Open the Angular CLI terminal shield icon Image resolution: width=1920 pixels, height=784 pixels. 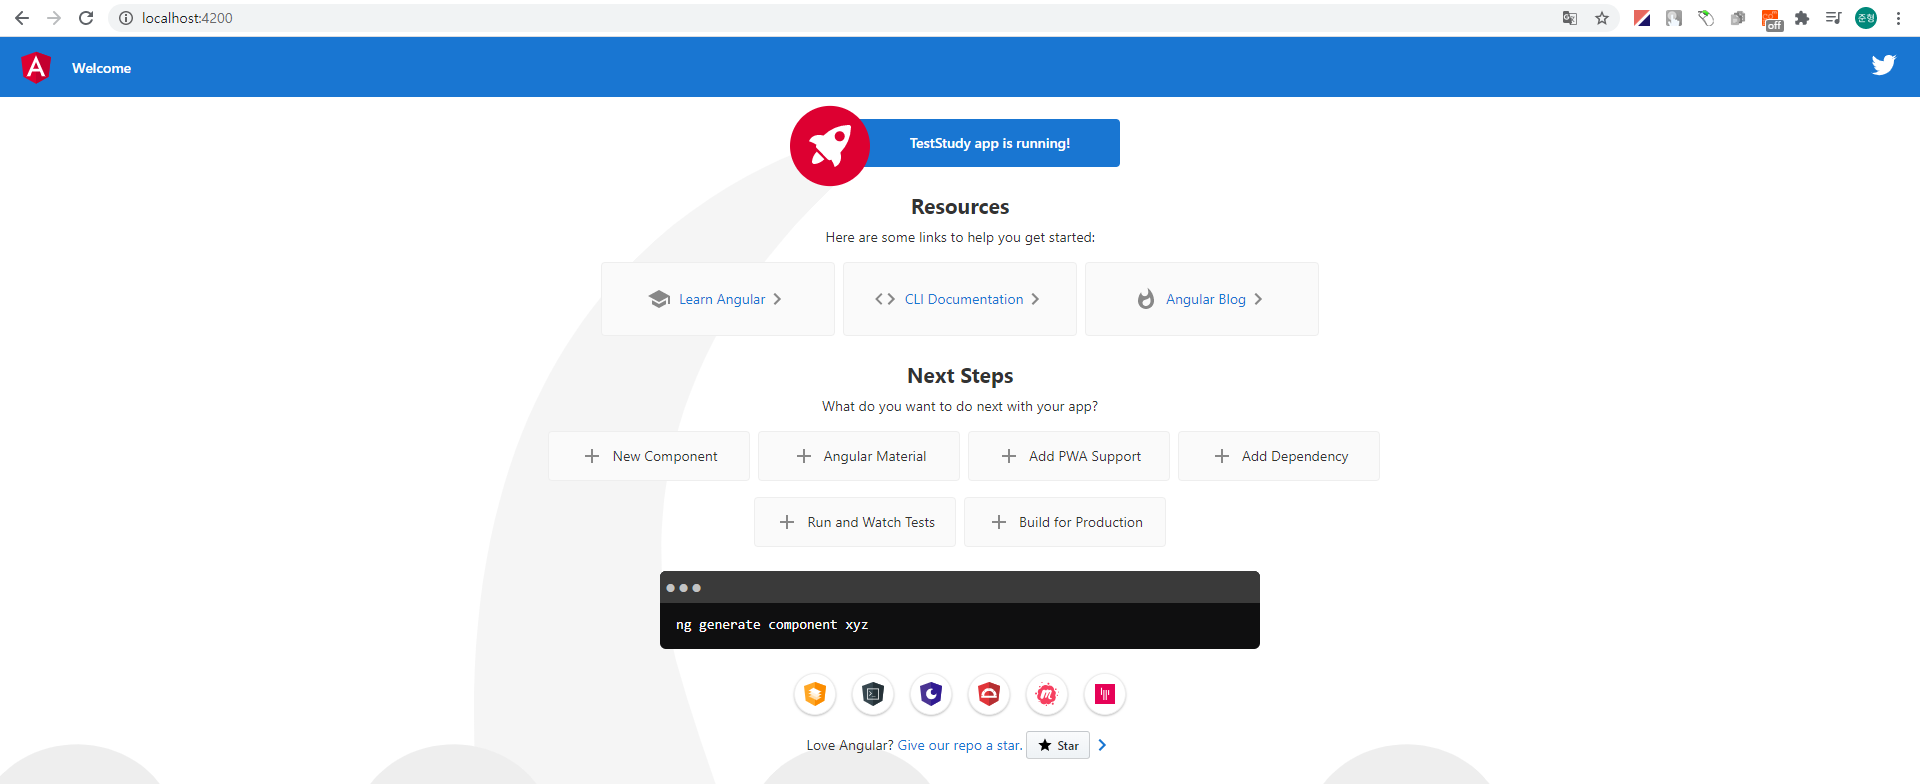[873, 694]
